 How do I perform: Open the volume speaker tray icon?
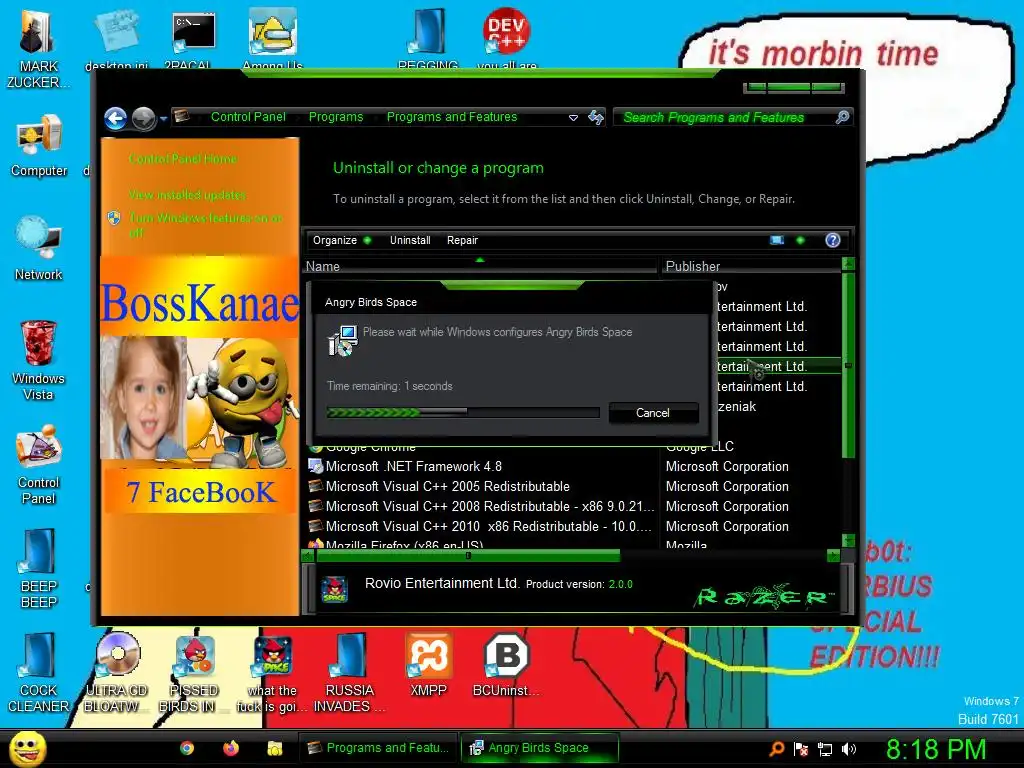click(x=849, y=749)
